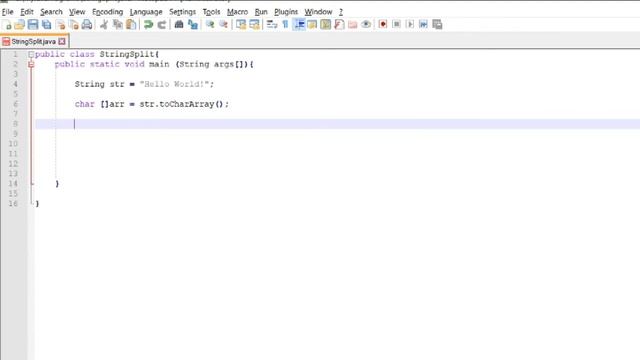
Task: Undo last edit with green arrow
Action: [x=149, y=24]
